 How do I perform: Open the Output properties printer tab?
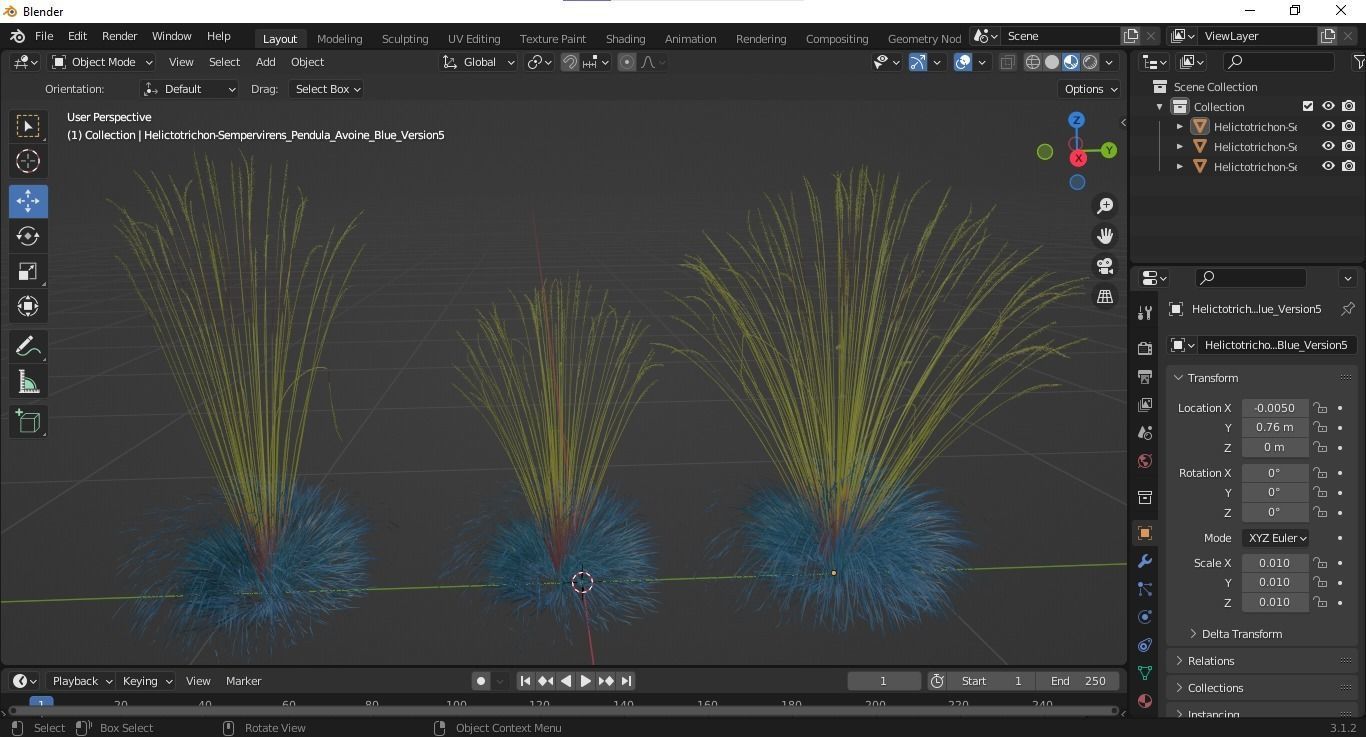click(x=1145, y=376)
